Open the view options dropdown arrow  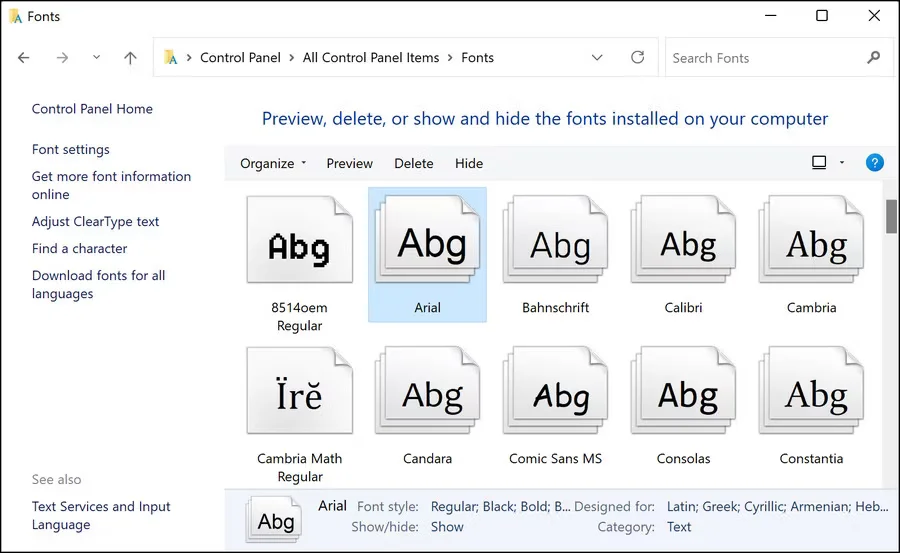tap(842, 163)
